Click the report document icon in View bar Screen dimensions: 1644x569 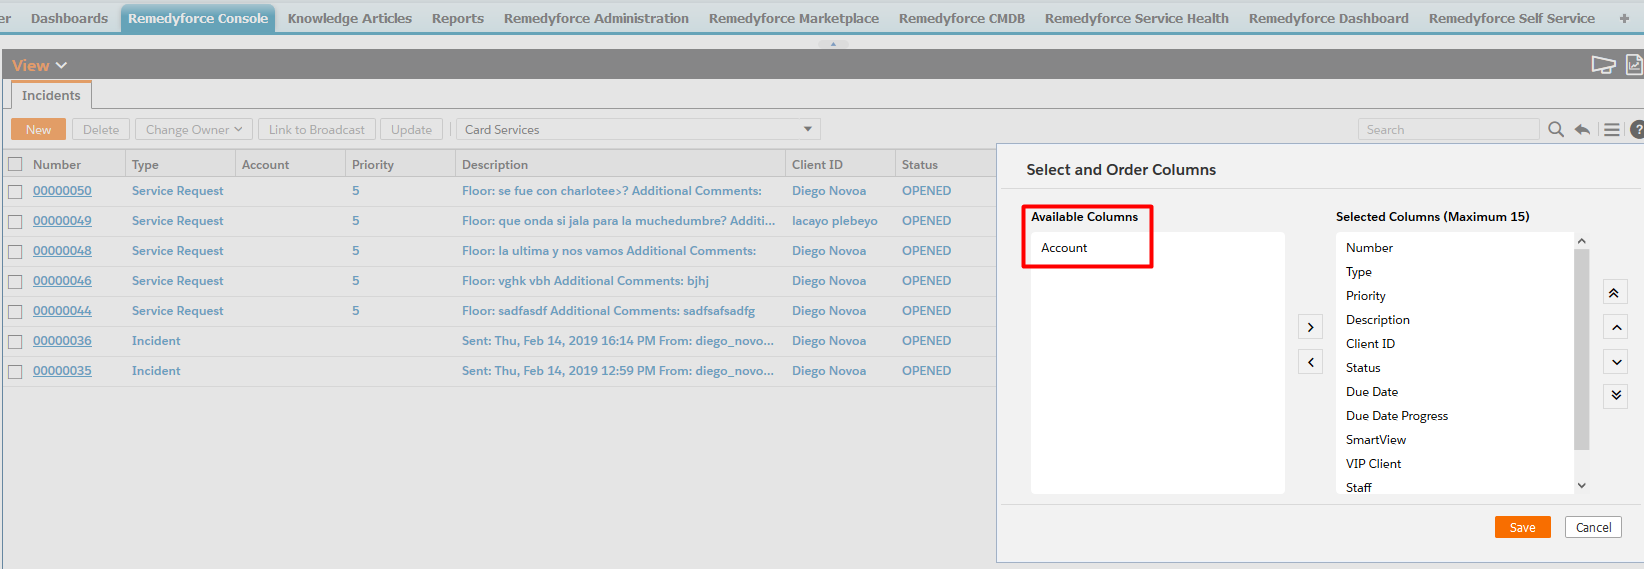1634,65
